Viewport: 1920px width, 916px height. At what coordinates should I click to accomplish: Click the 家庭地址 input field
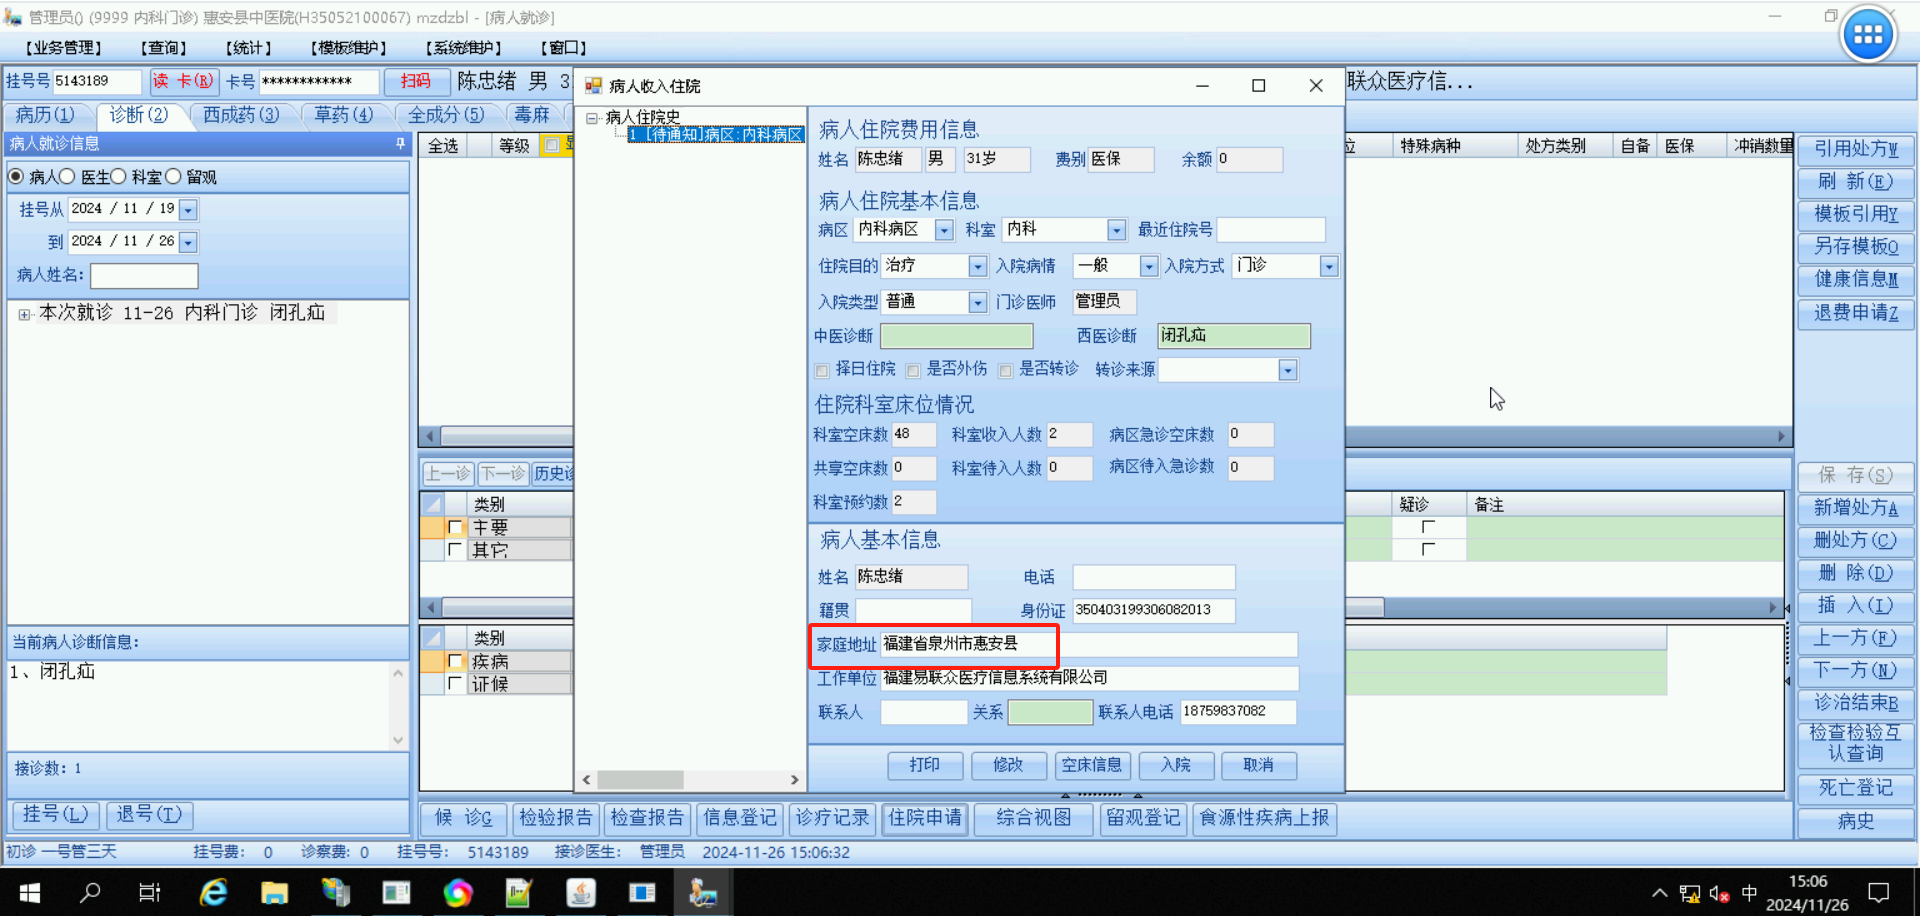(x=1088, y=644)
